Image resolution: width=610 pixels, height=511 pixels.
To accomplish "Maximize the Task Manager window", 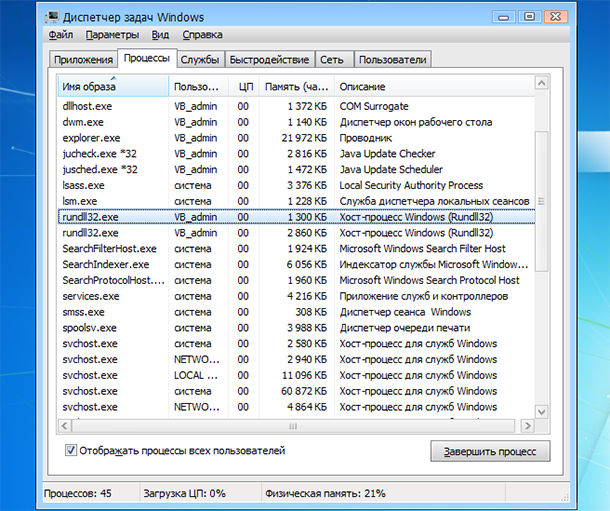I will point(529,17).
